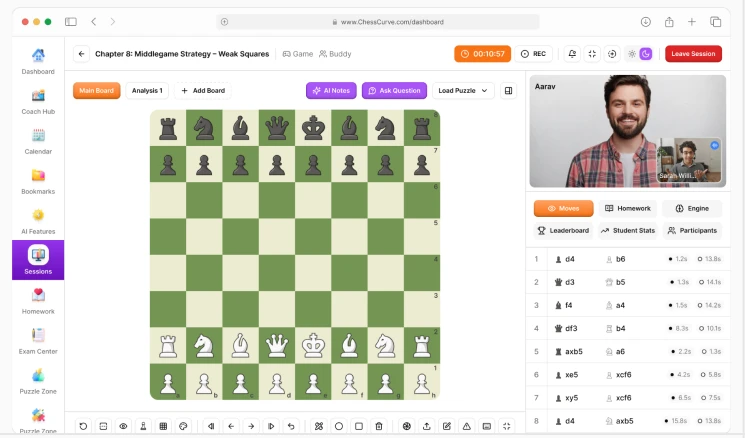Open the Student Stats tab
This screenshot has height=438, width=745.
(628, 230)
